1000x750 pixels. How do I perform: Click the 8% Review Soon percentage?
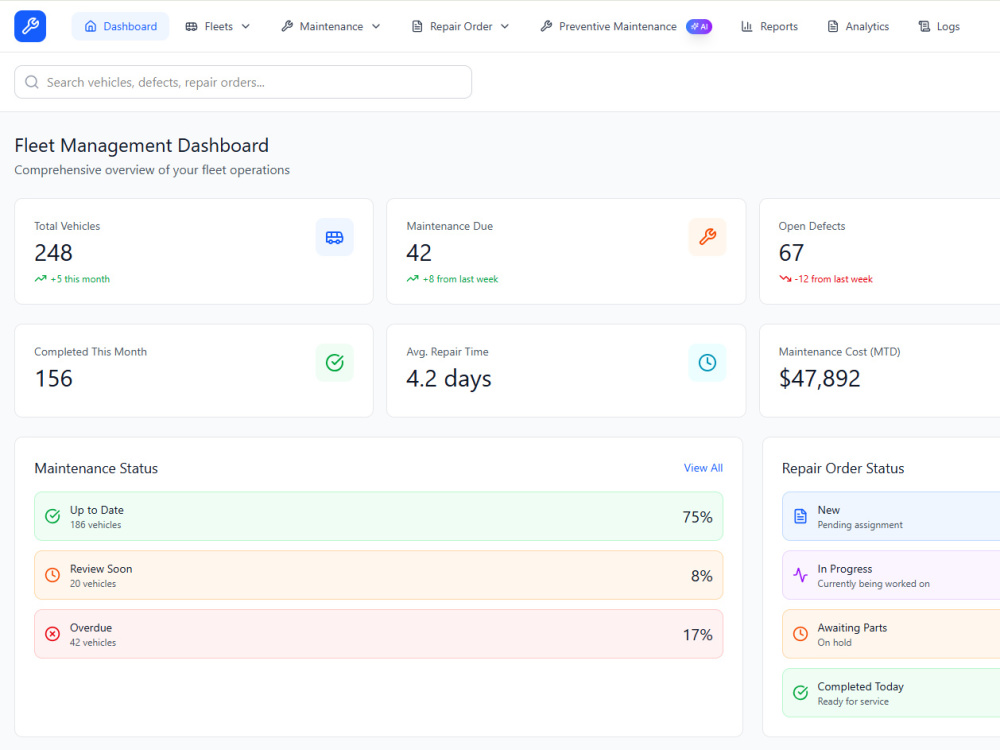pyautogui.click(x=702, y=576)
